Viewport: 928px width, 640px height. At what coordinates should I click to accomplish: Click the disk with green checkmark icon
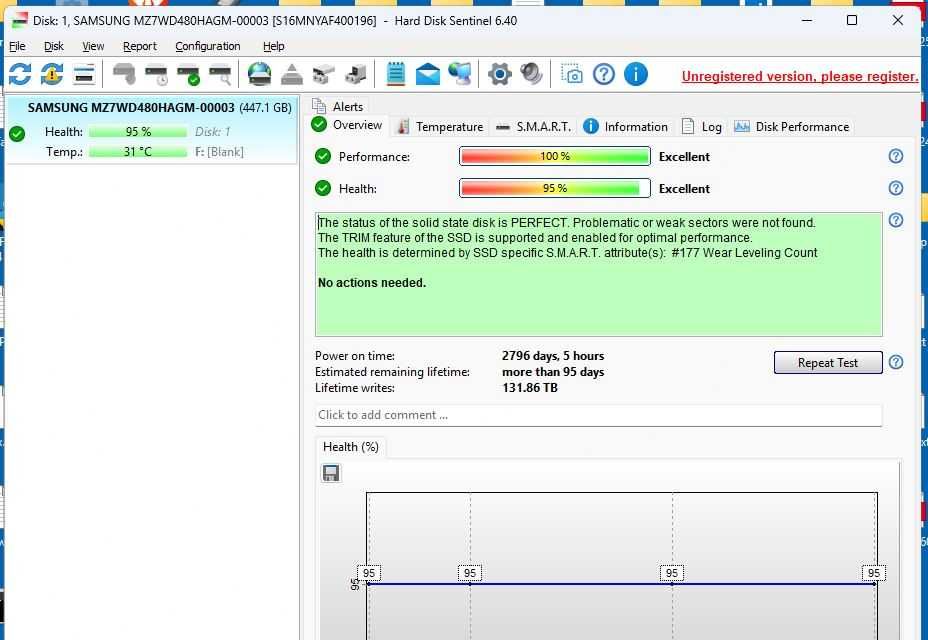188,75
